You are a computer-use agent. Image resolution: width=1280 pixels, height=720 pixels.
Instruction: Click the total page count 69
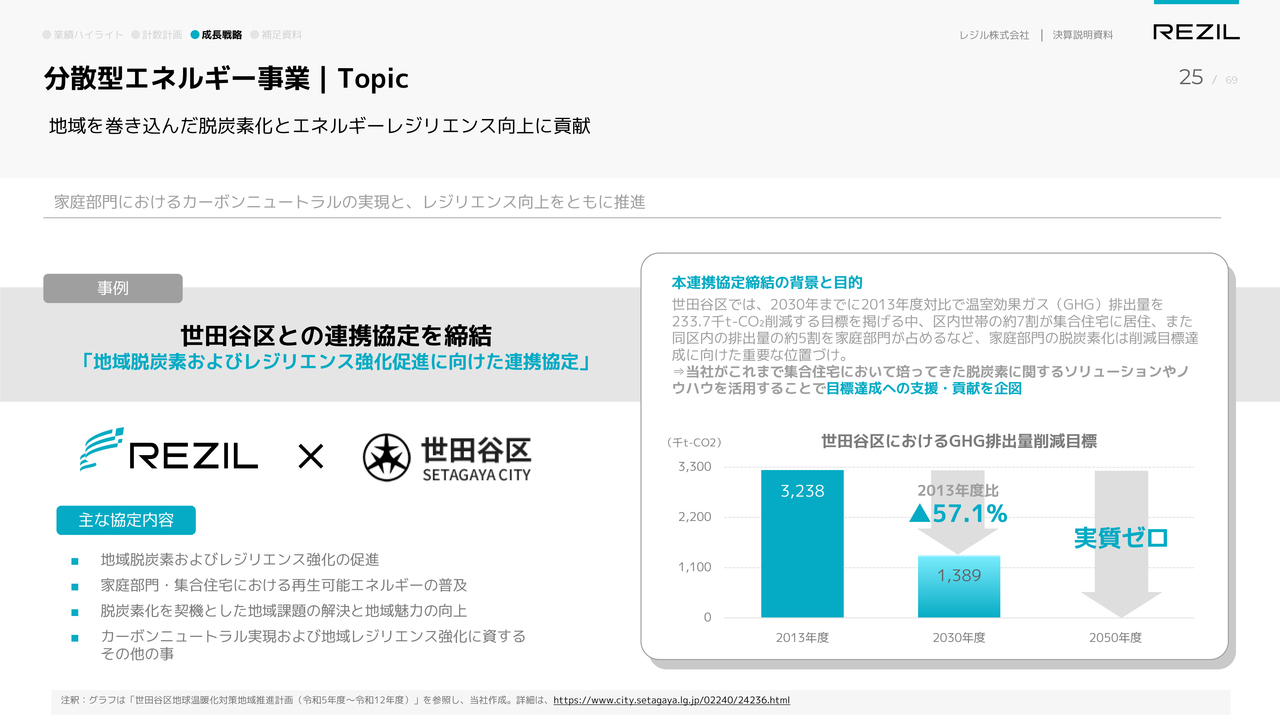tap(1231, 80)
